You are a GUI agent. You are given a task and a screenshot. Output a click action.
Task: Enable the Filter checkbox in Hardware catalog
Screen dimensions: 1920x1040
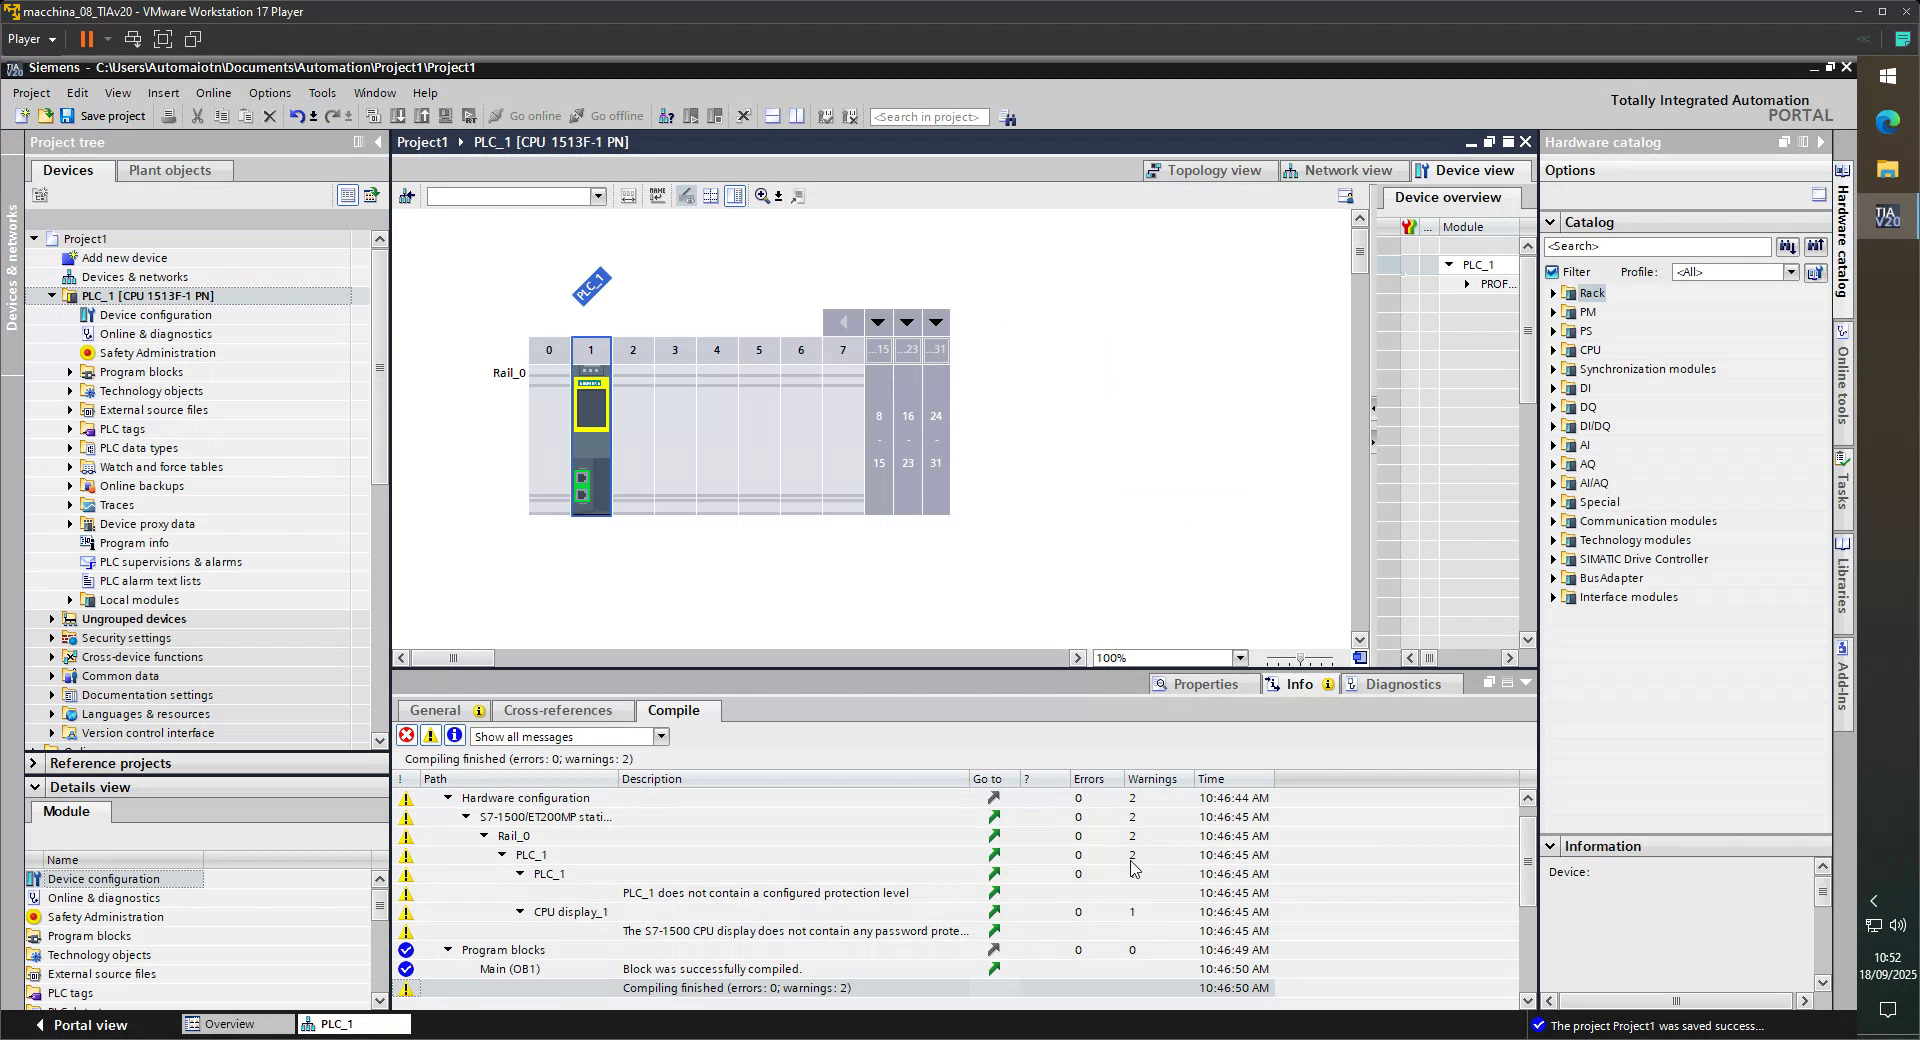1552,271
